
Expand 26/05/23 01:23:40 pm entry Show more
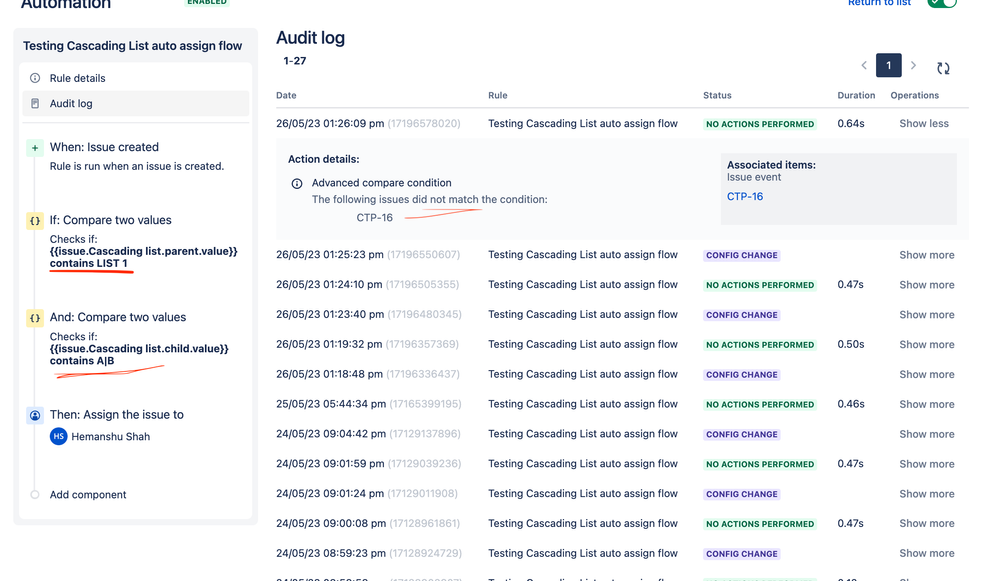click(x=927, y=314)
